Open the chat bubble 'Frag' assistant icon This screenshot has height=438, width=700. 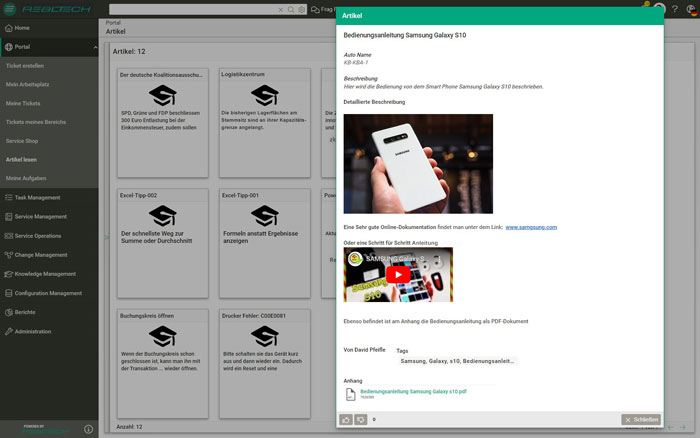315,9
